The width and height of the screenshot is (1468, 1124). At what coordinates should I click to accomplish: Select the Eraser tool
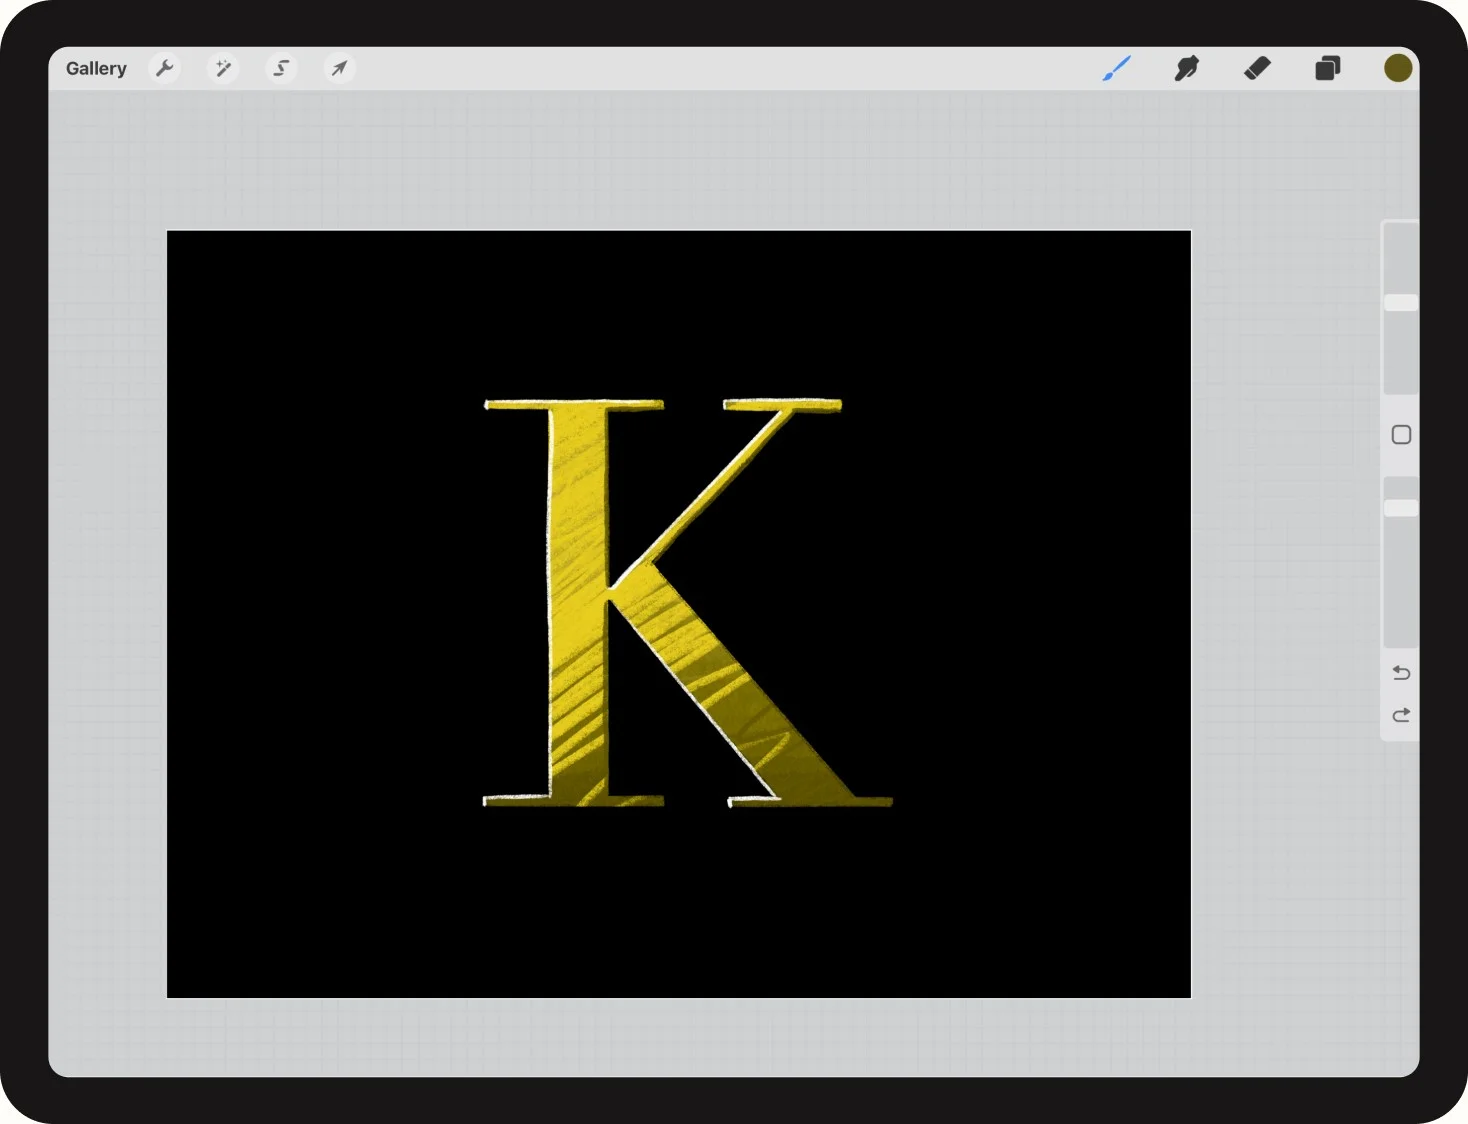coord(1257,69)
